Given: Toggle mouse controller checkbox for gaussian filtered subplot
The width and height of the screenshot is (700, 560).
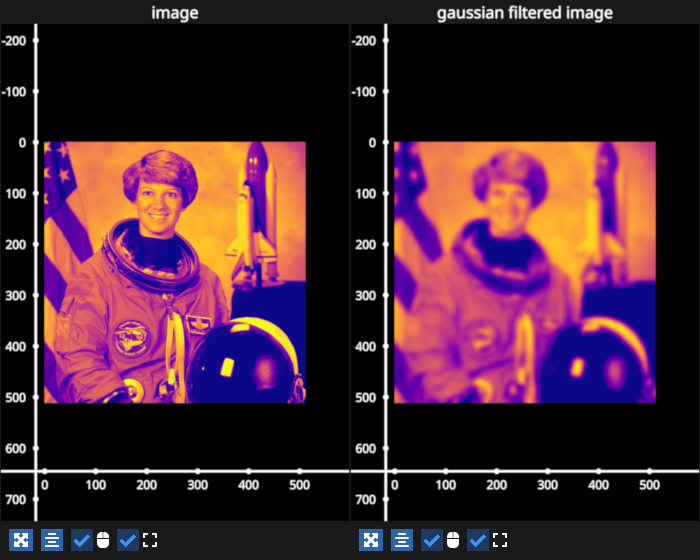Looking at the screenshot, I should (x=432, y=540).
